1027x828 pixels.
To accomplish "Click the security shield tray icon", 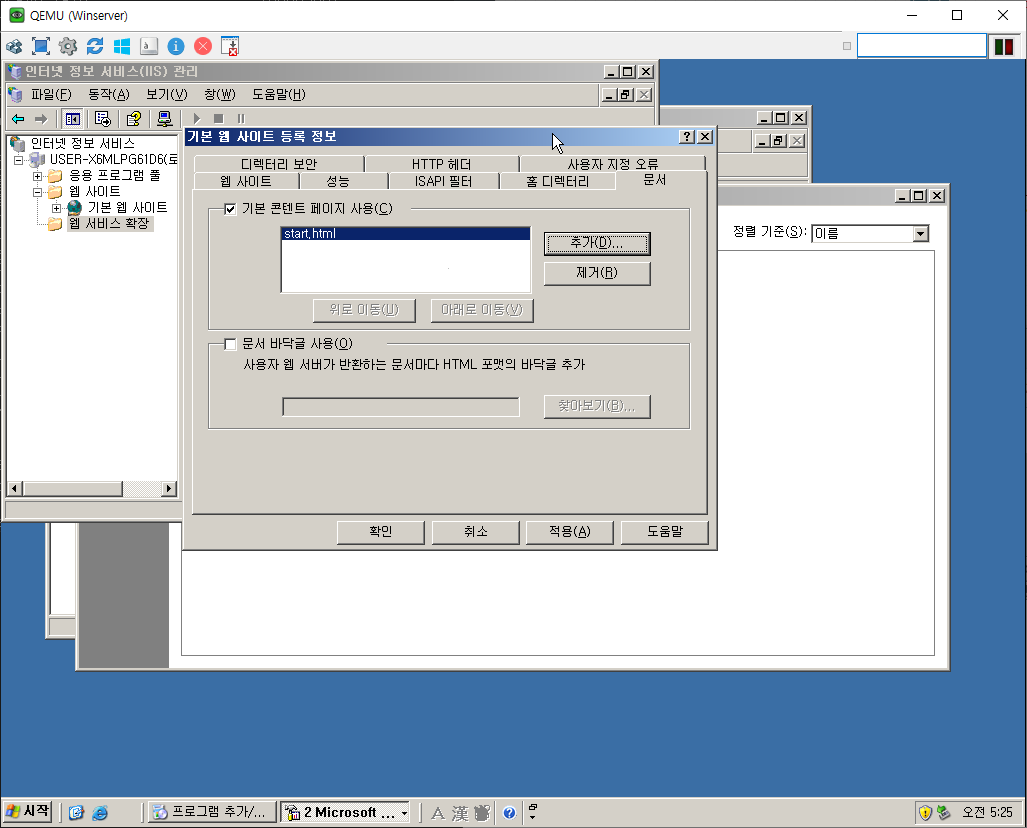I will point(925,813).
